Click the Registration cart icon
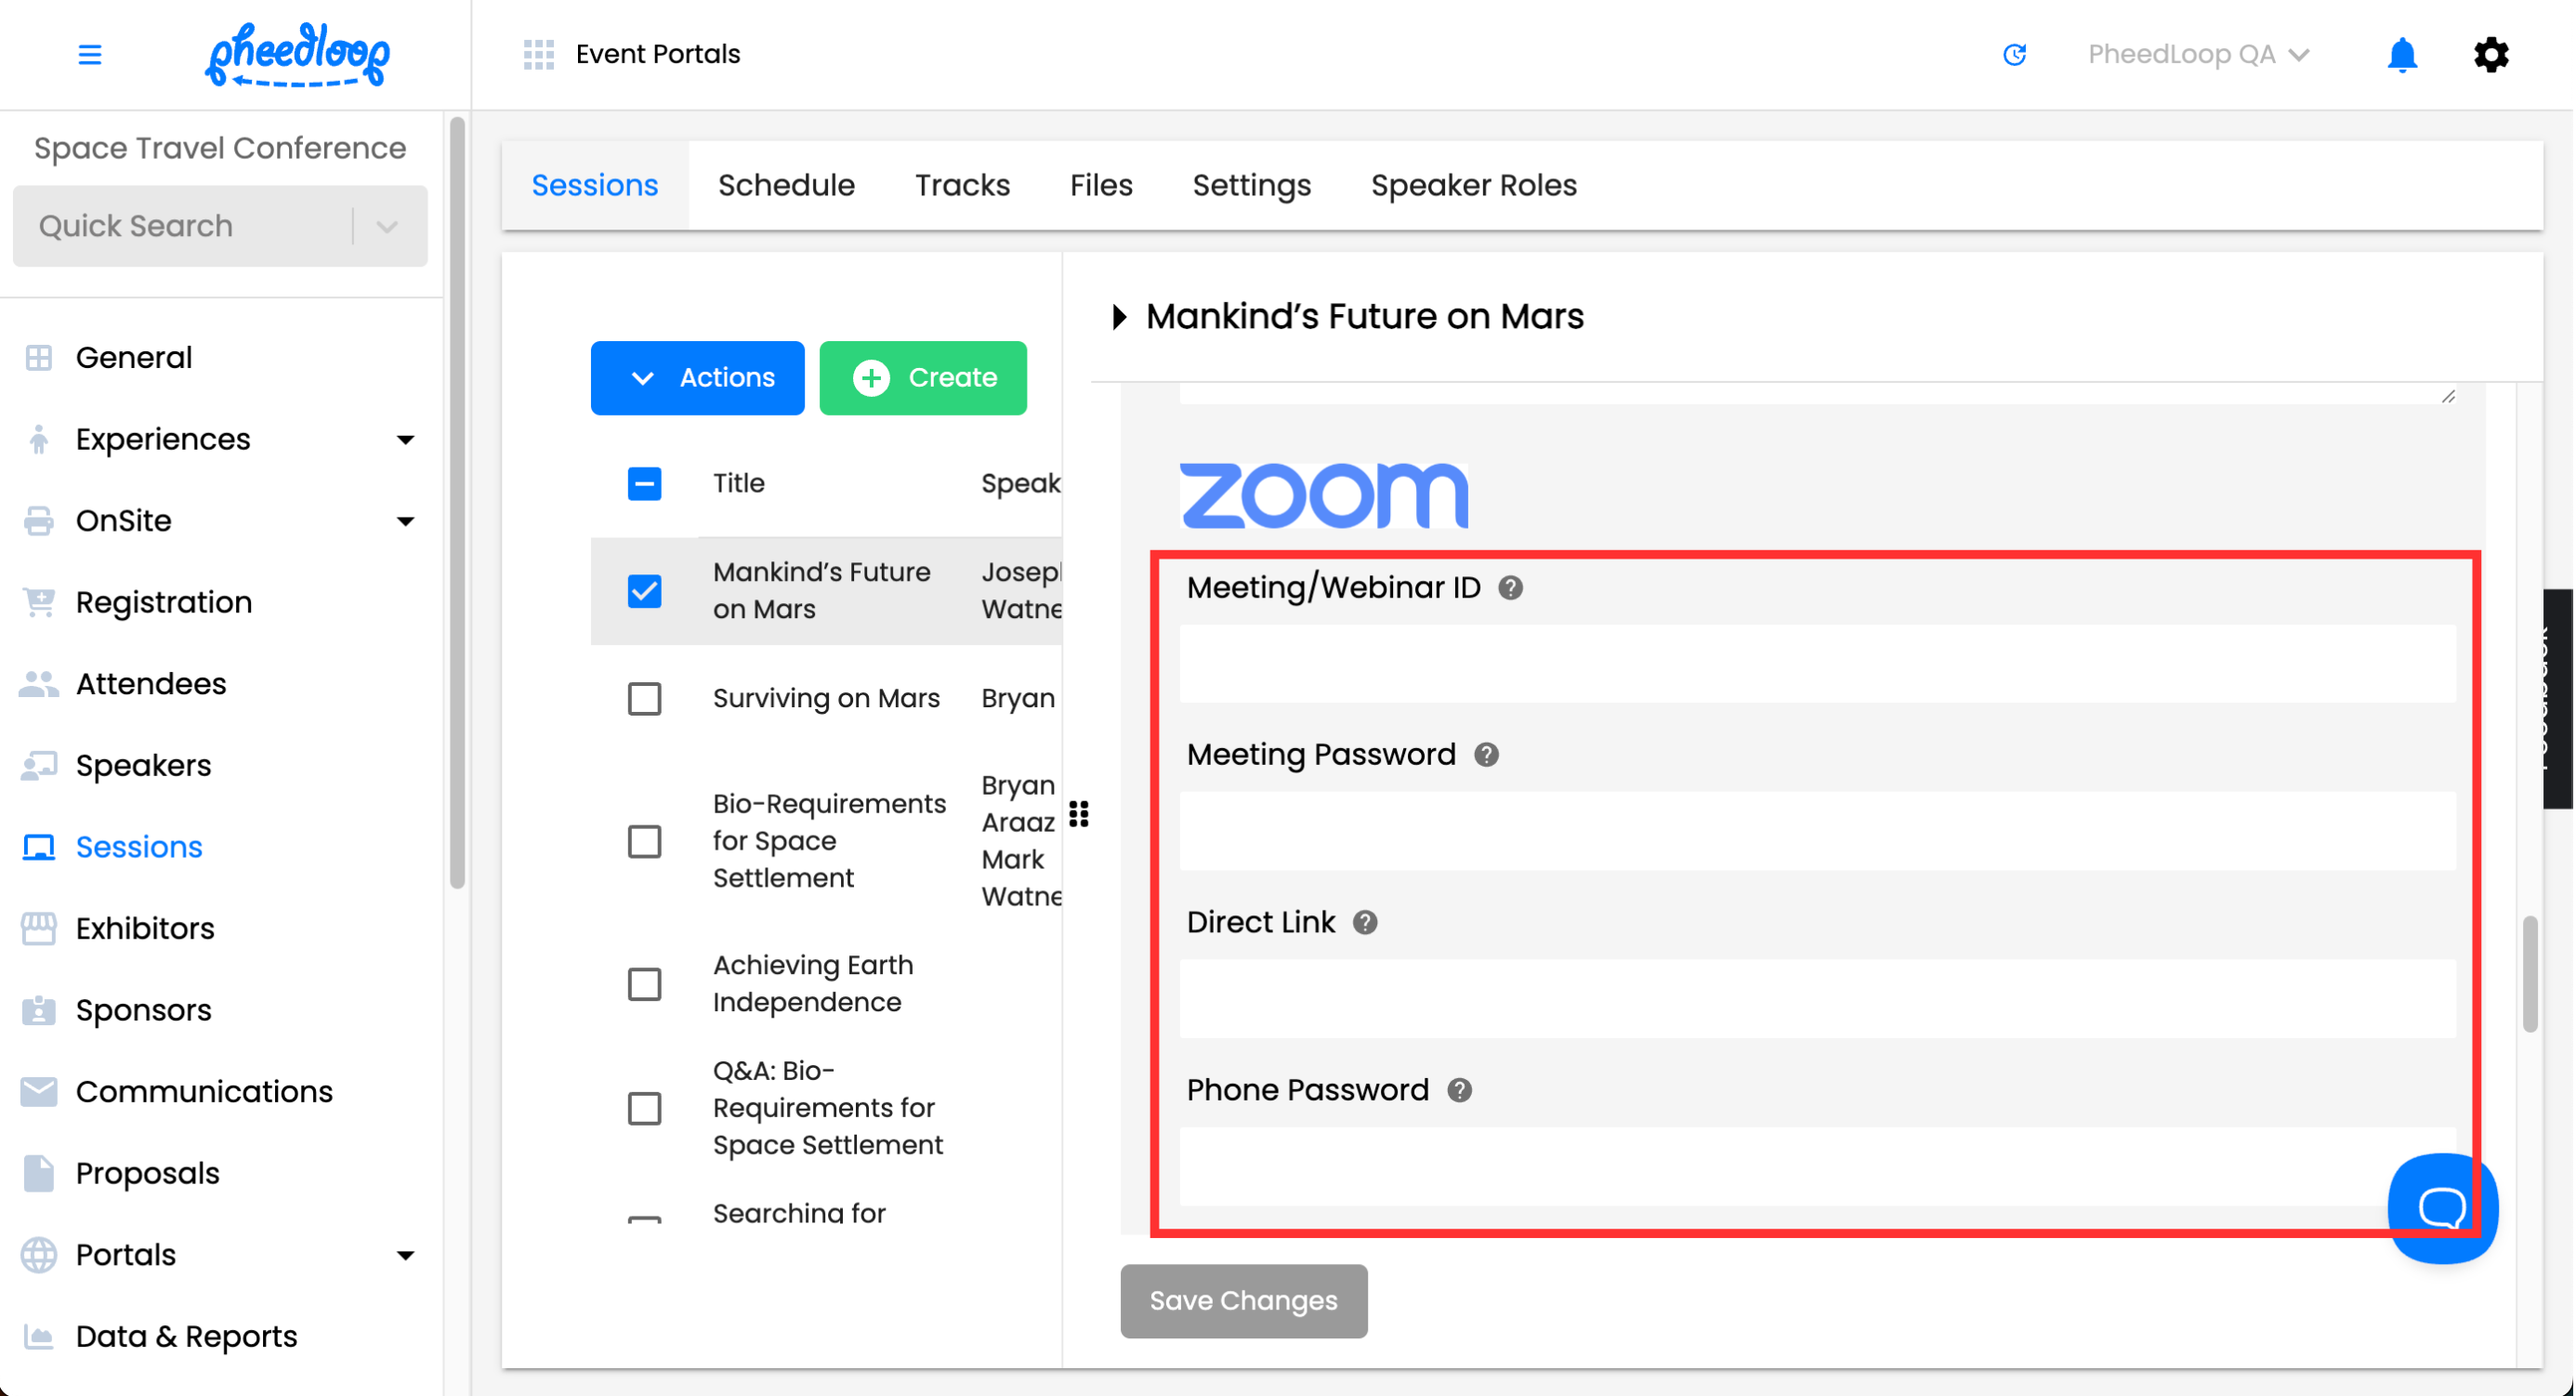The image size is (2576, 1396). point(38,602)
